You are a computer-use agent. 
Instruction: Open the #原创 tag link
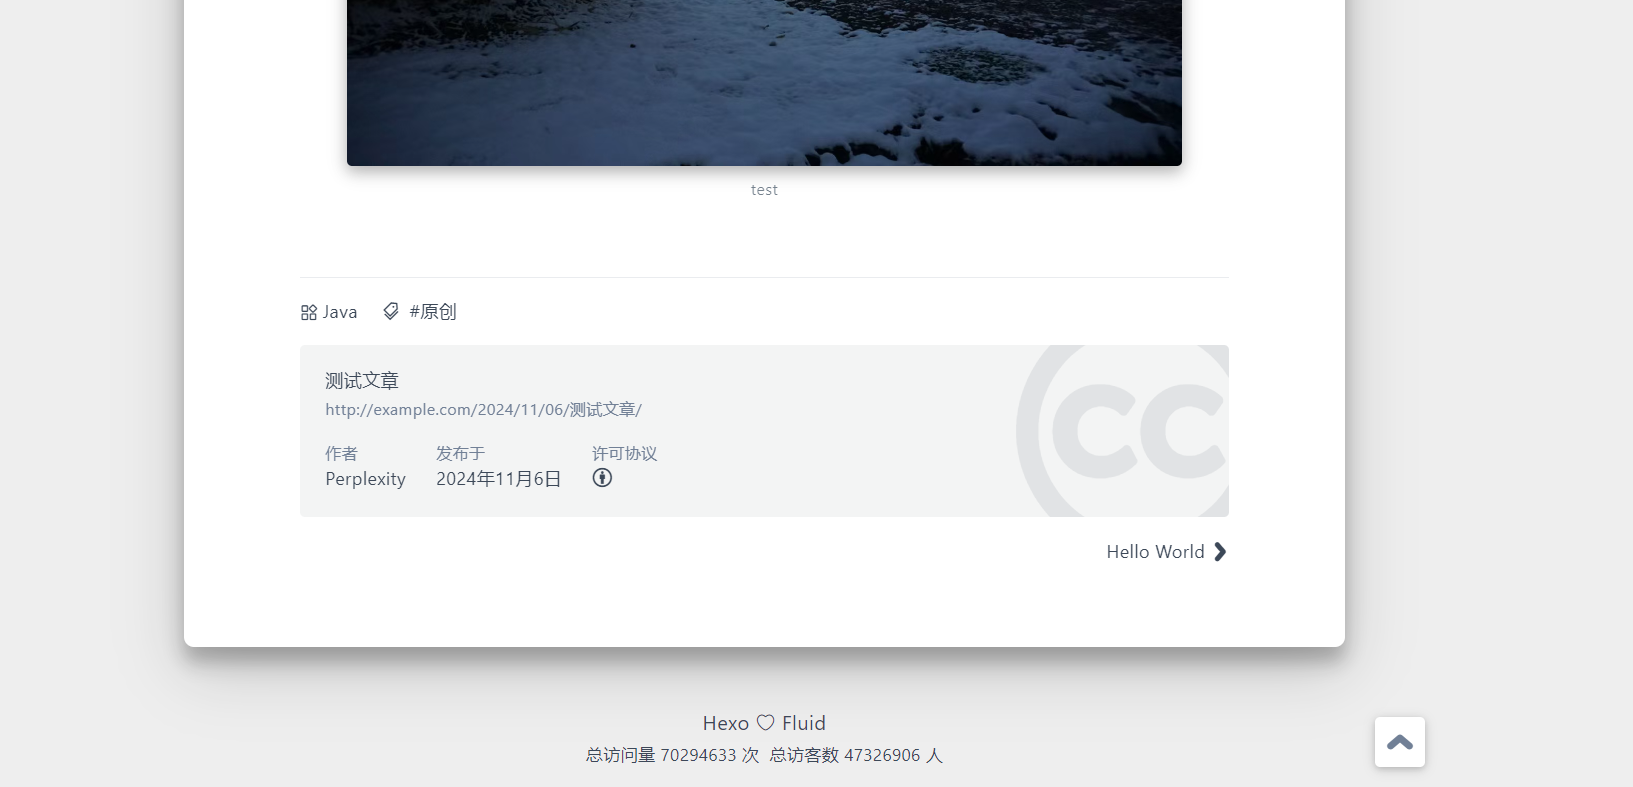pos(433,312)
